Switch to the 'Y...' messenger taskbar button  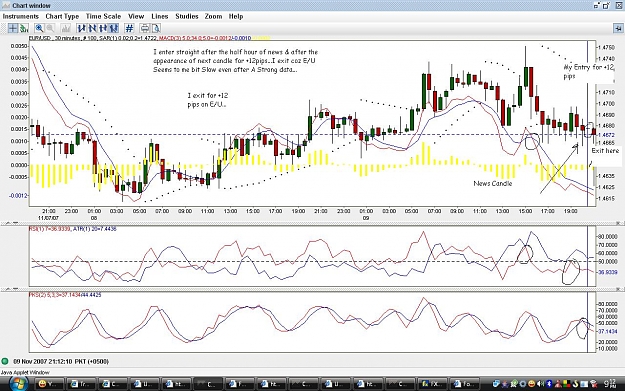coord(49,384)
